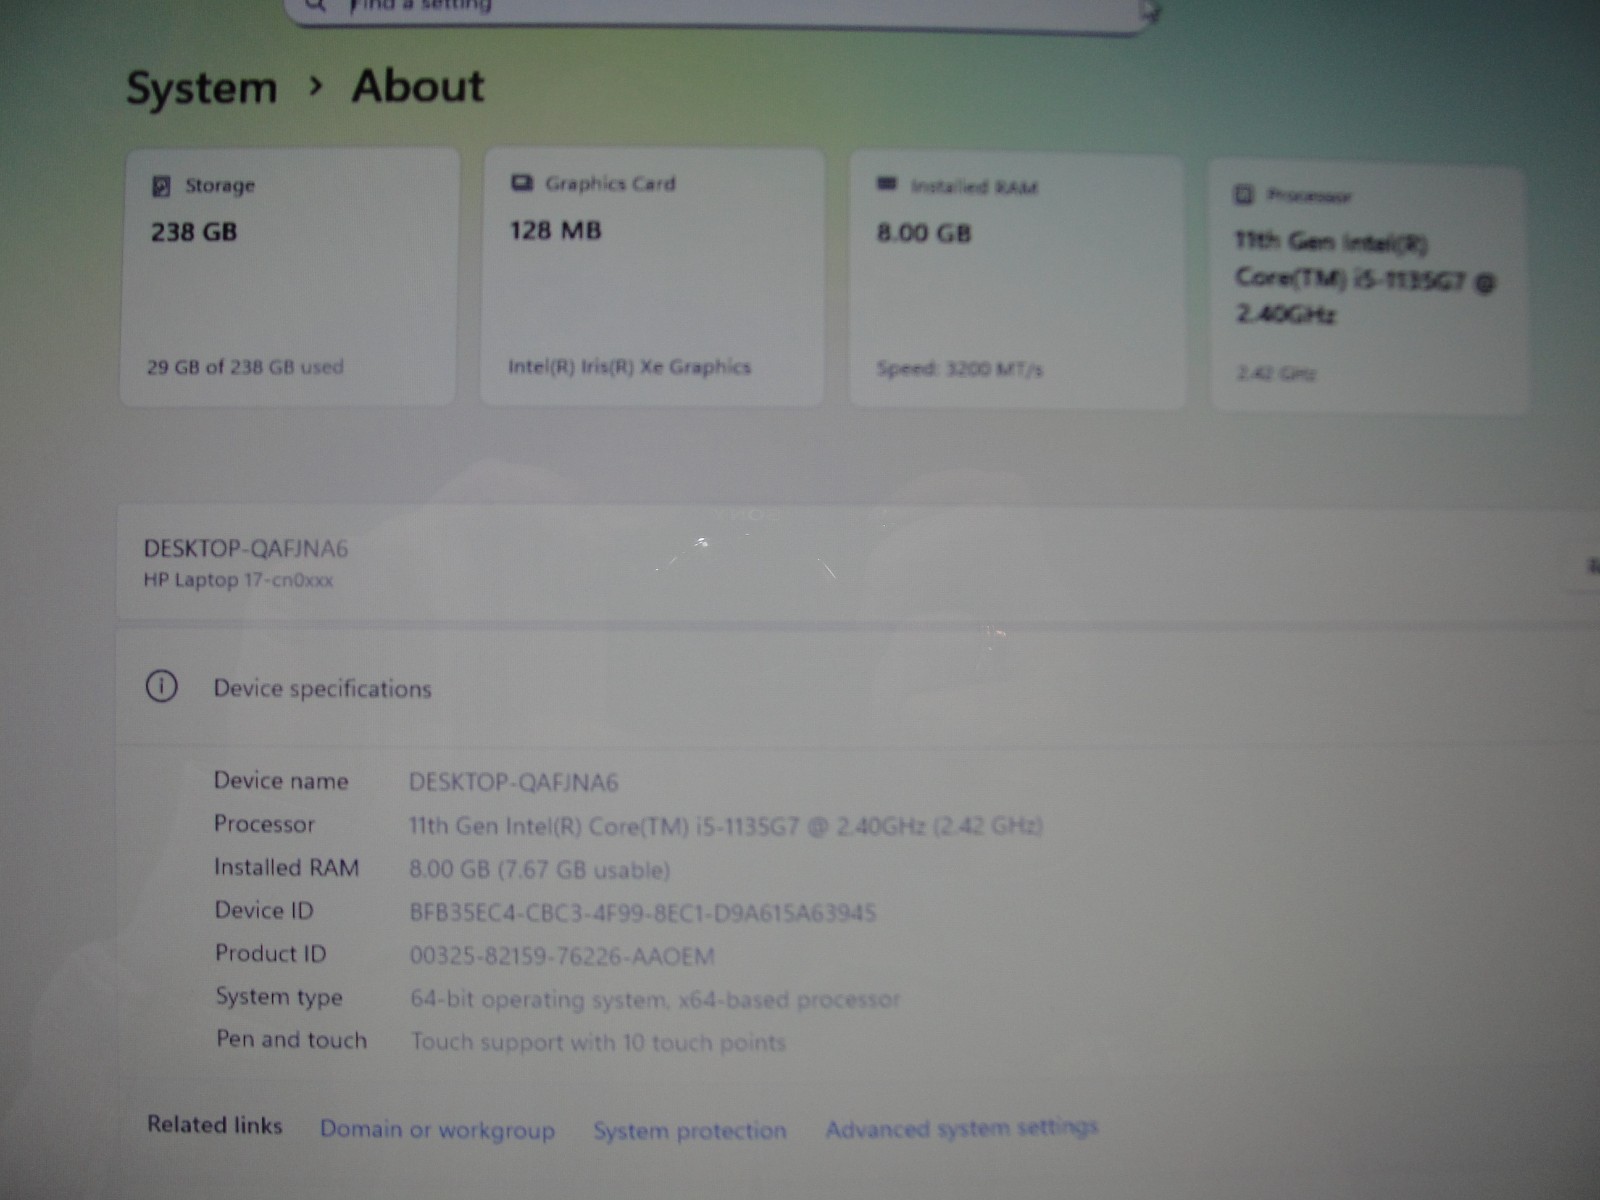1600x1200 pixels.
Task: Click the HP Laptop 17-cn0xxx model text
Action: [x=238, y=580]
